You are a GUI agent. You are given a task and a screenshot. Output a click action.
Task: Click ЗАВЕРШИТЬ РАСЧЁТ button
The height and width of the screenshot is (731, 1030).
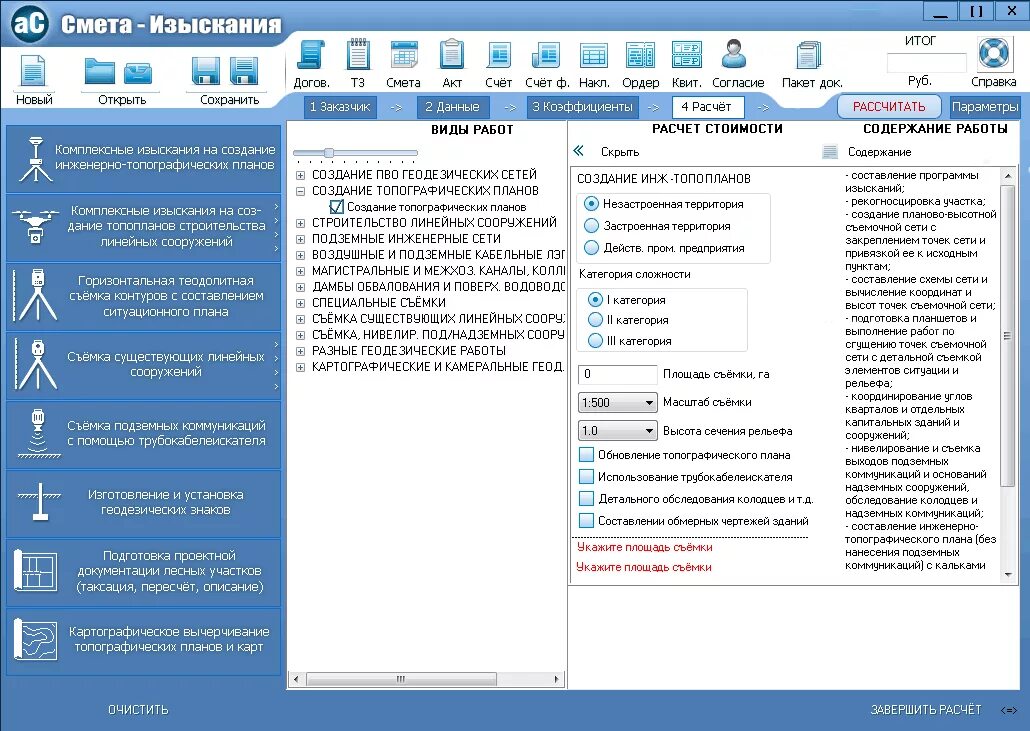(926, 709)
